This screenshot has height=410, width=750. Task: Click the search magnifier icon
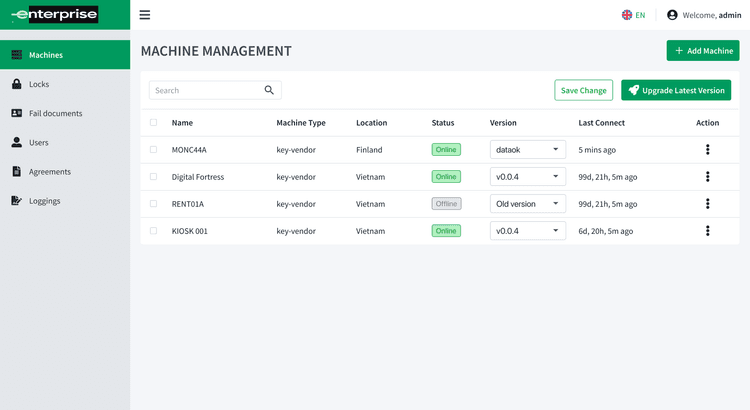point(269,90)
